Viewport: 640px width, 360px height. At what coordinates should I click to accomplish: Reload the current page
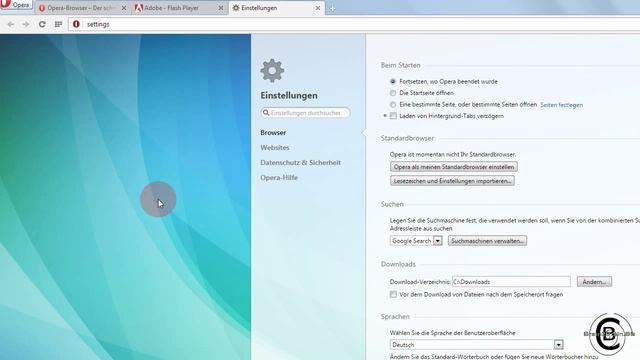[42, 24]
